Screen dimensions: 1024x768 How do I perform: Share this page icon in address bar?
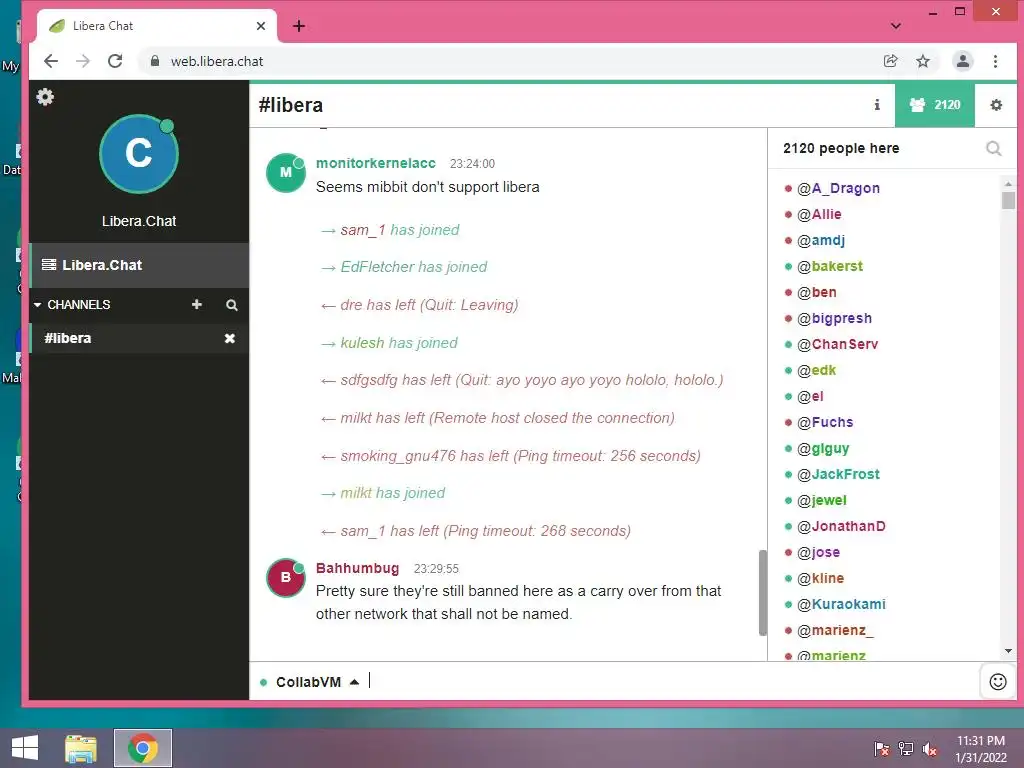890,61
